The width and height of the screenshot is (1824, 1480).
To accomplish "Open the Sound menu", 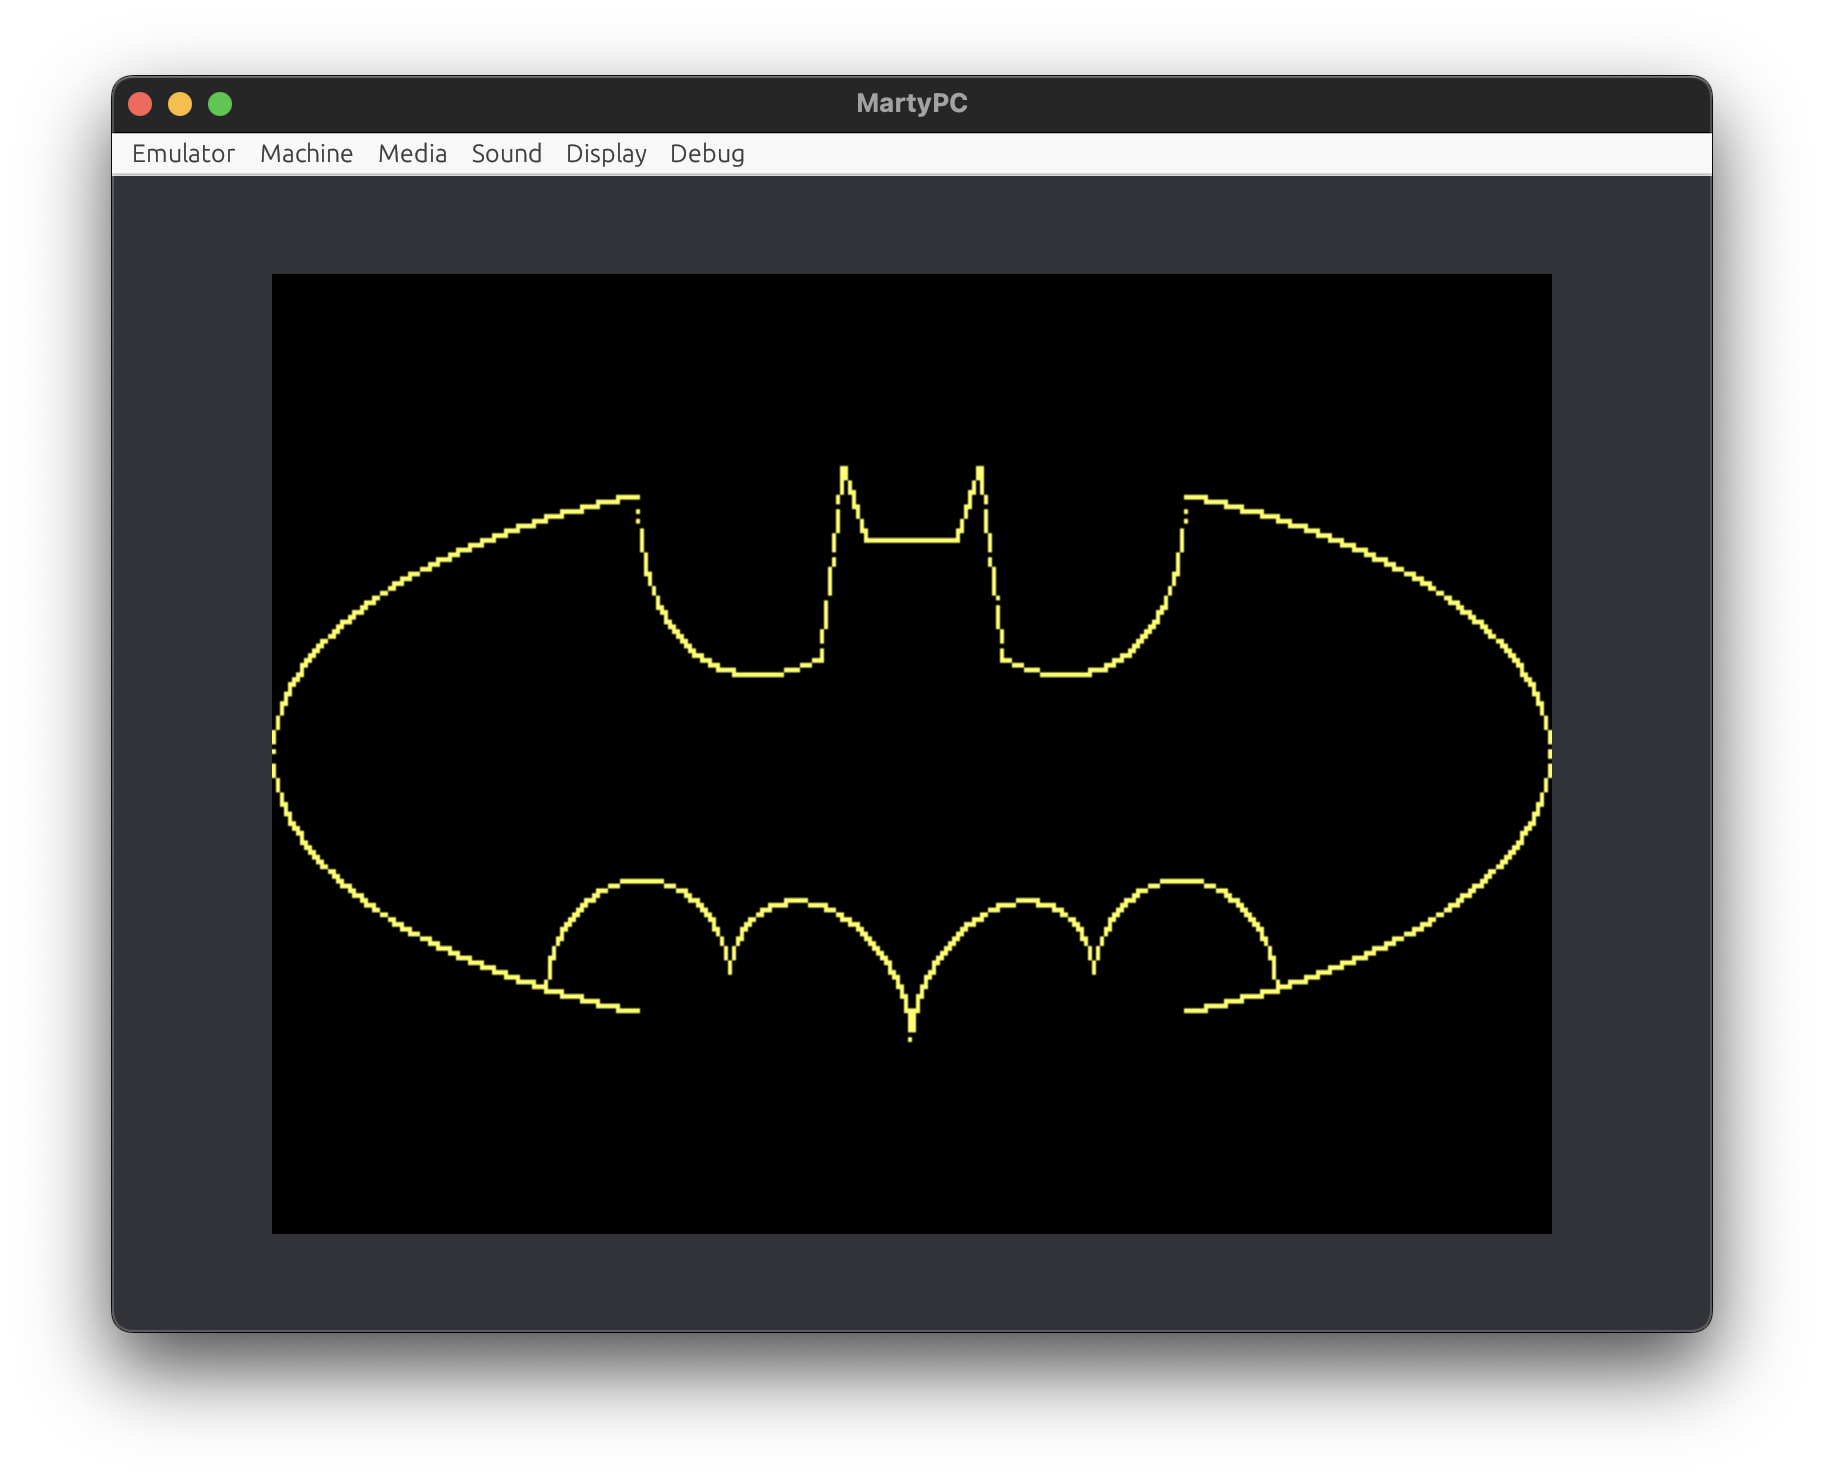I will [506, 154].
